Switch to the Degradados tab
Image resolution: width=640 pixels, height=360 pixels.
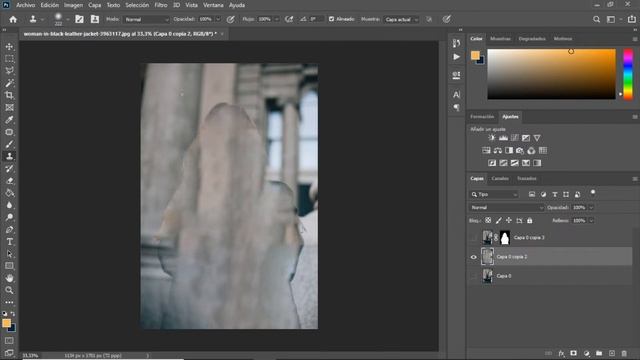tap(532, 39)
